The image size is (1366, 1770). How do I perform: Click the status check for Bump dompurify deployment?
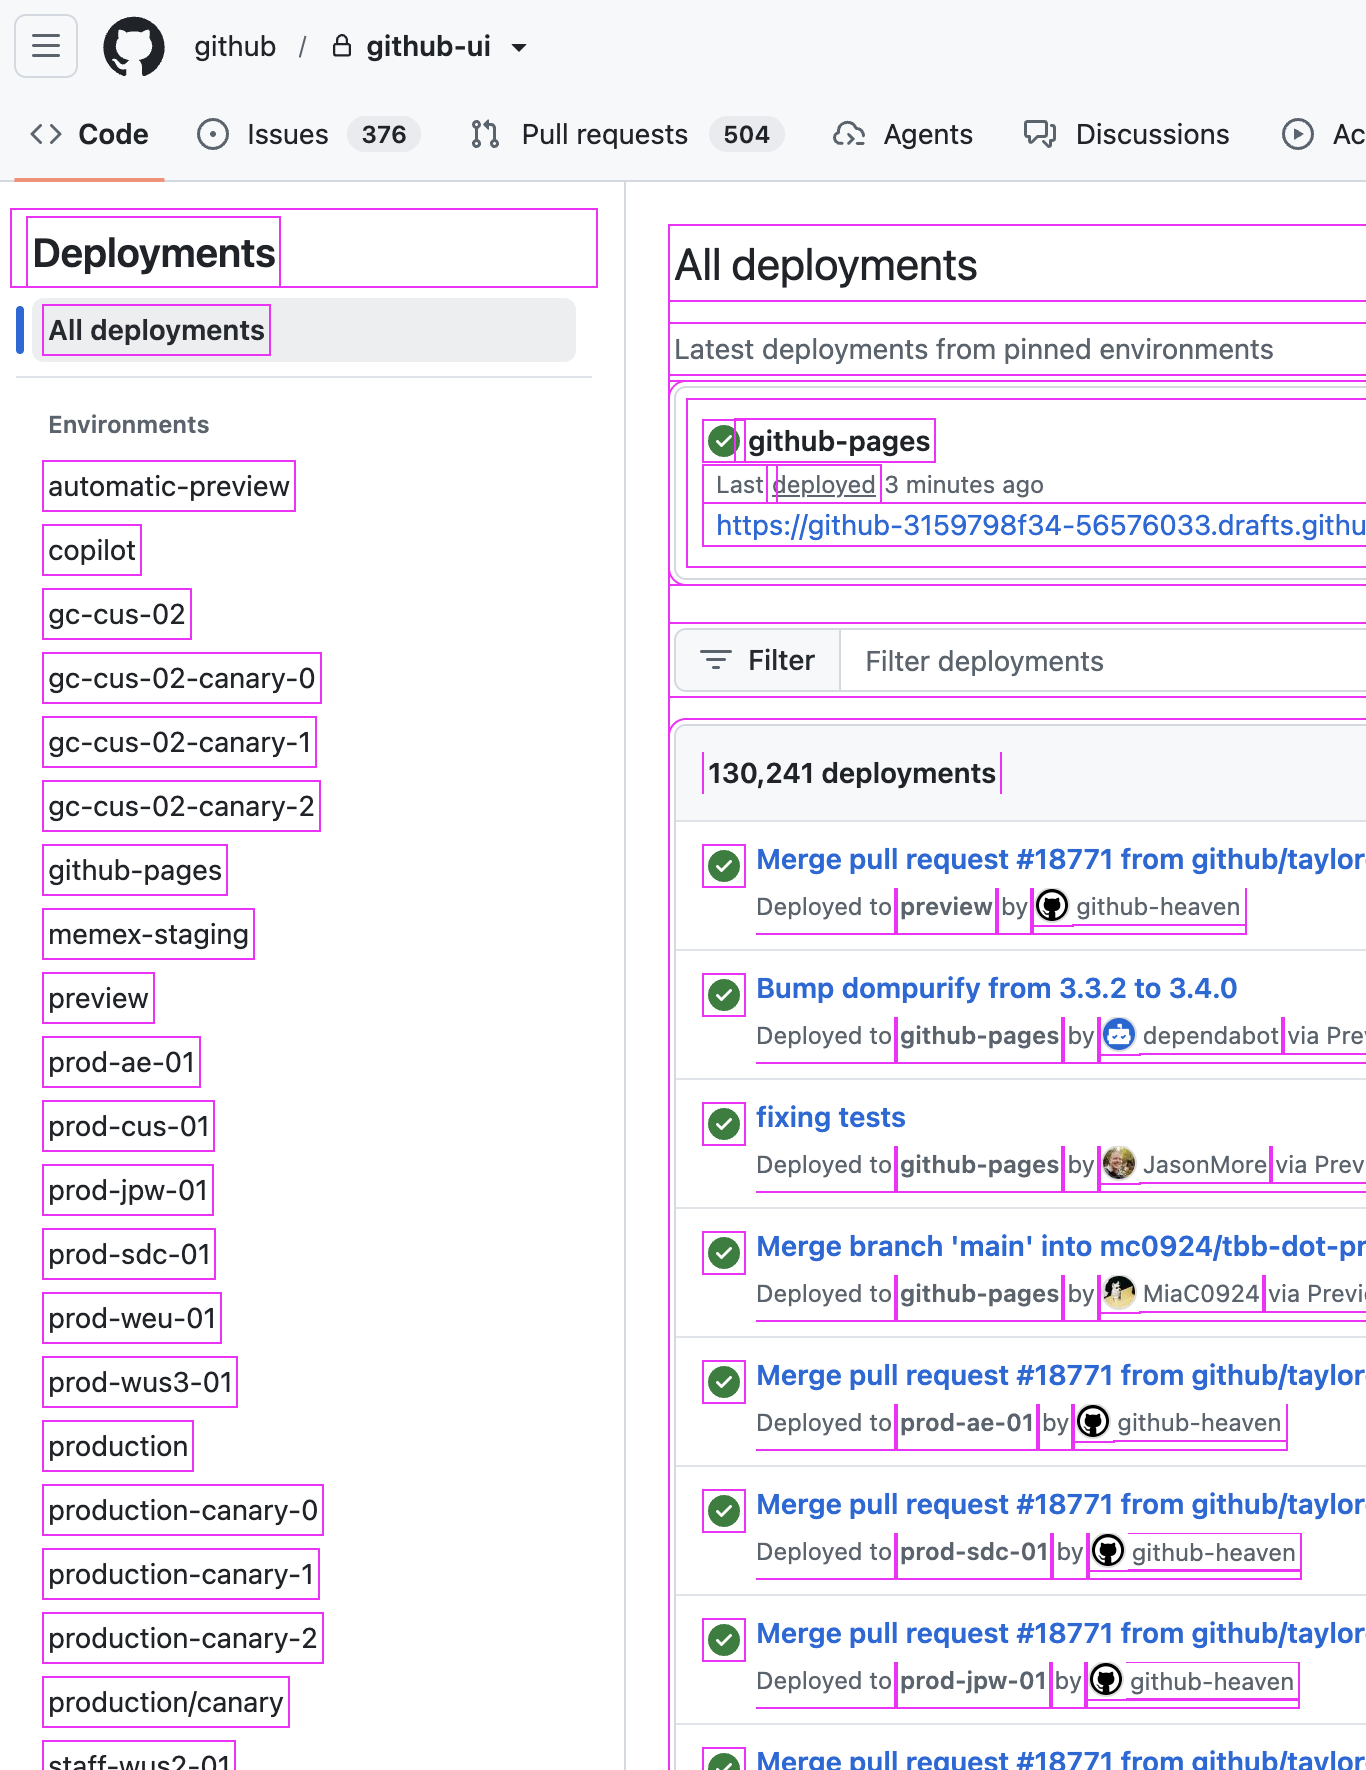[724, 995]
